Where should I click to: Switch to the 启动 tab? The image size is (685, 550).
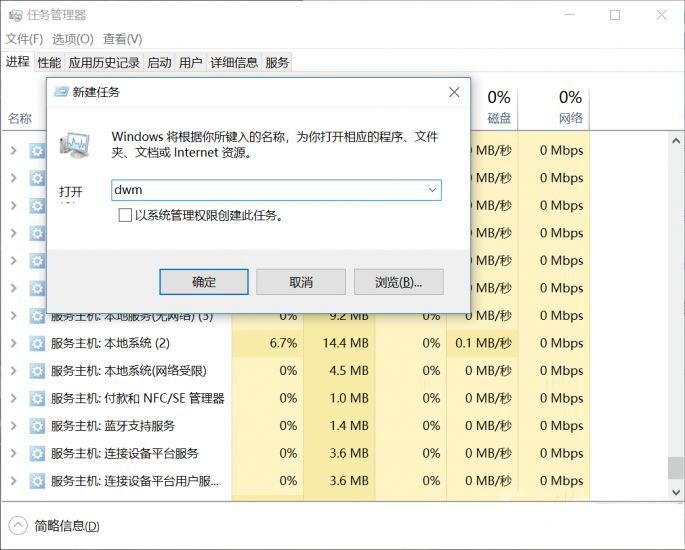pyautogui.click(x=159, y=63)
